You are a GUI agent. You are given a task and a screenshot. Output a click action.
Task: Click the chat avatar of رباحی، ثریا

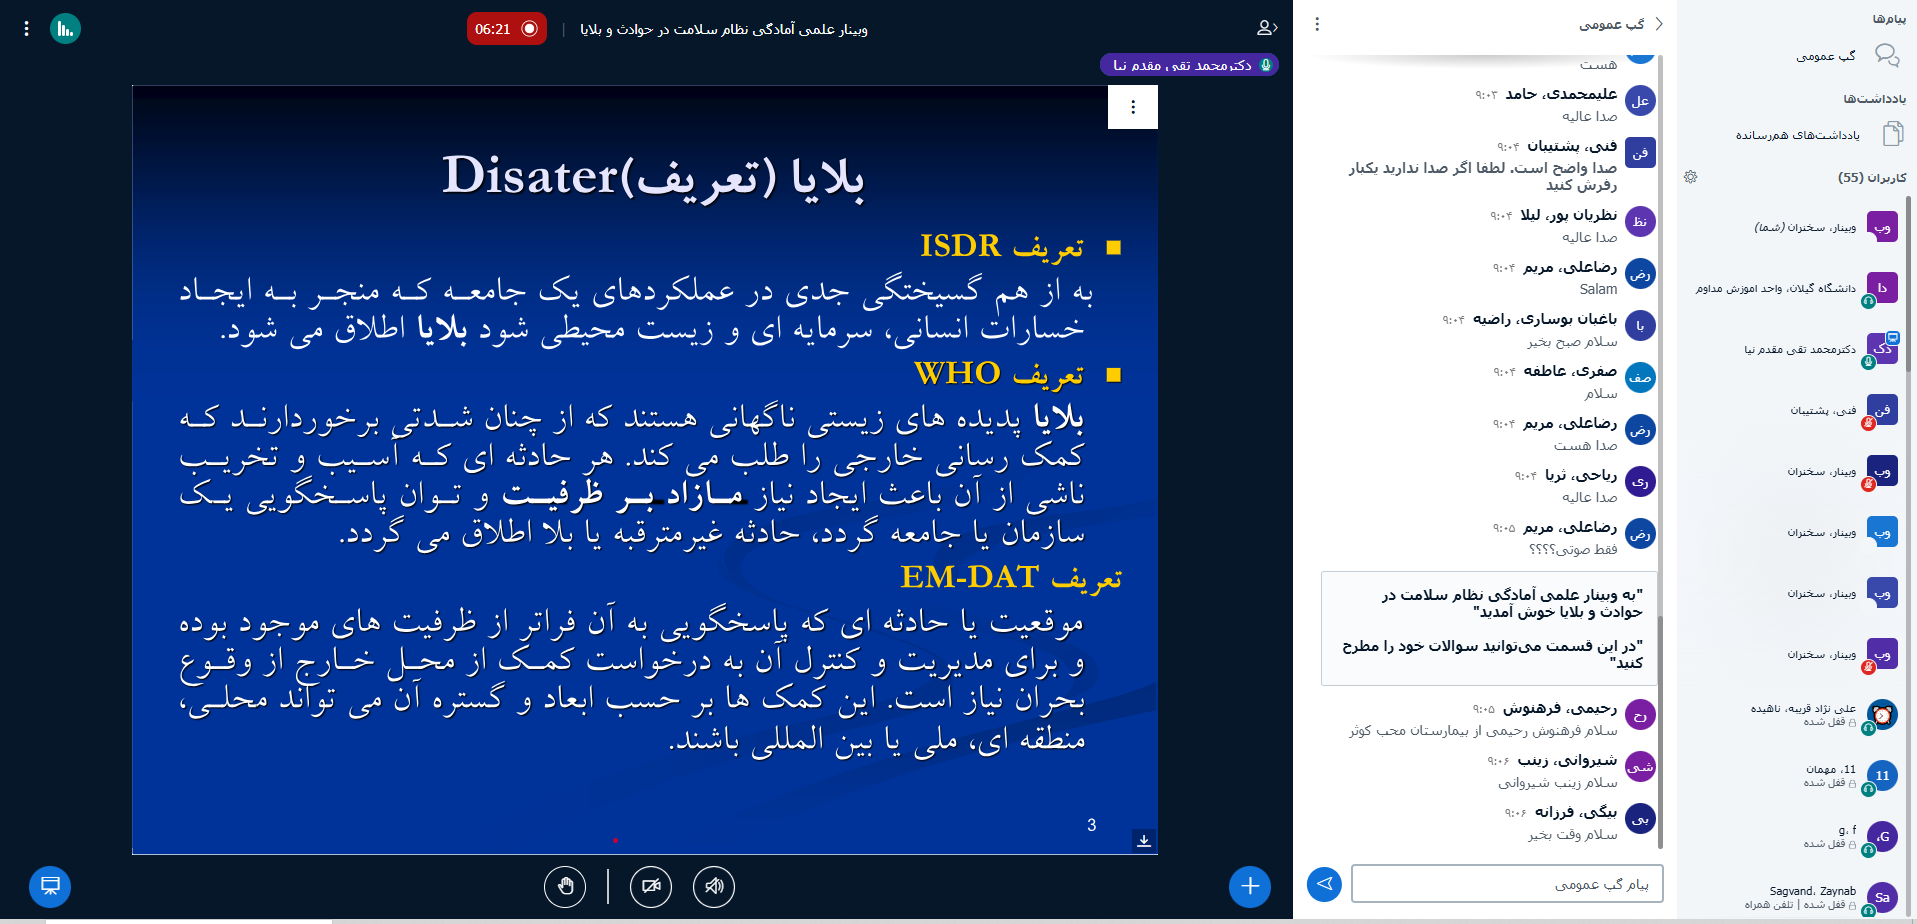[x=1640, y=482]
